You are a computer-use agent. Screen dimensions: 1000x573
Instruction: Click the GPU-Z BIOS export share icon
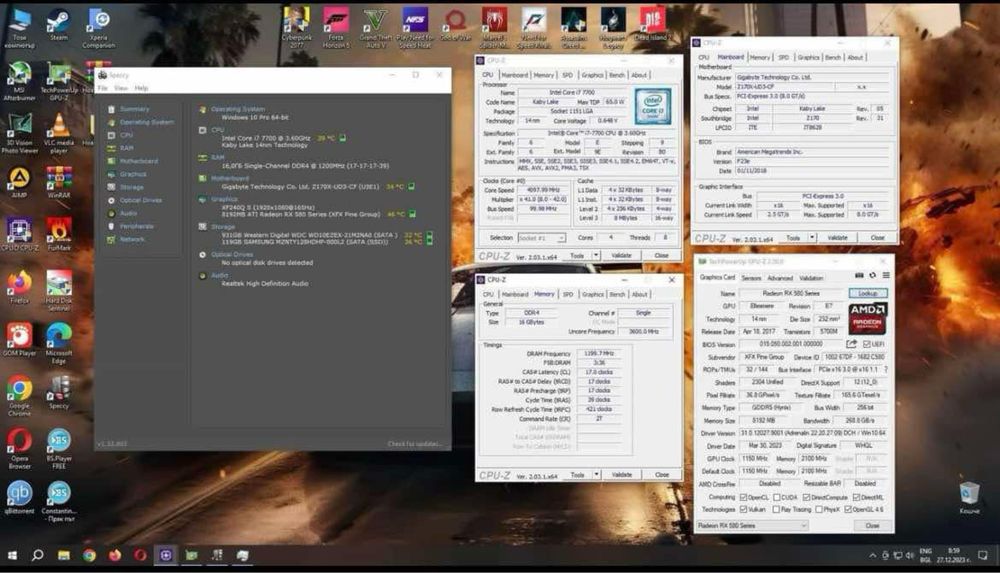point(851,344)
